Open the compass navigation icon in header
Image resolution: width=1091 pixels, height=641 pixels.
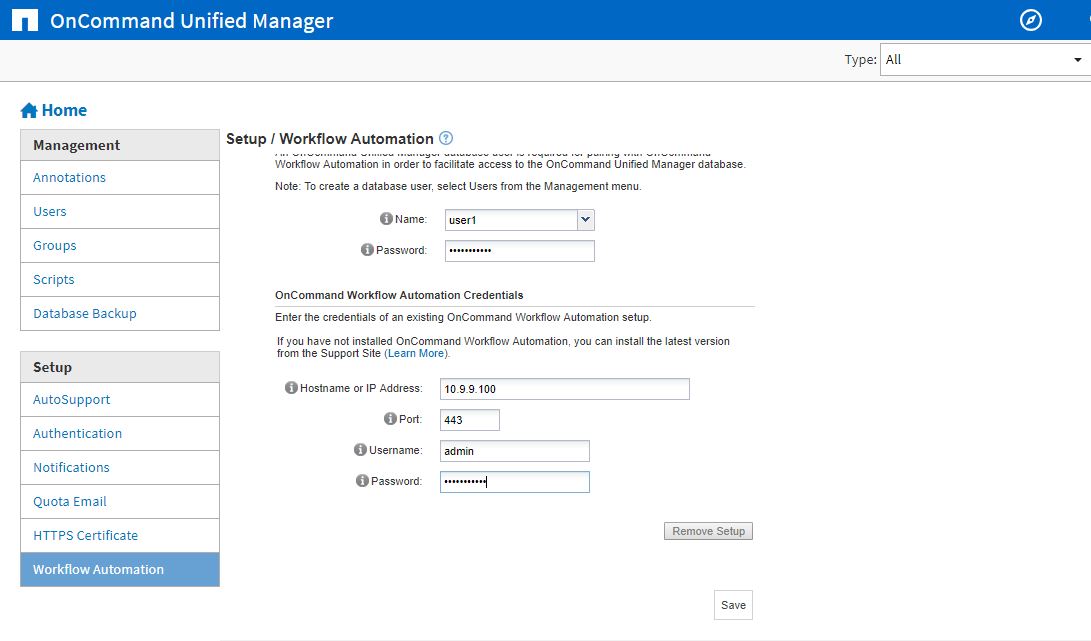pos(1030,19)
